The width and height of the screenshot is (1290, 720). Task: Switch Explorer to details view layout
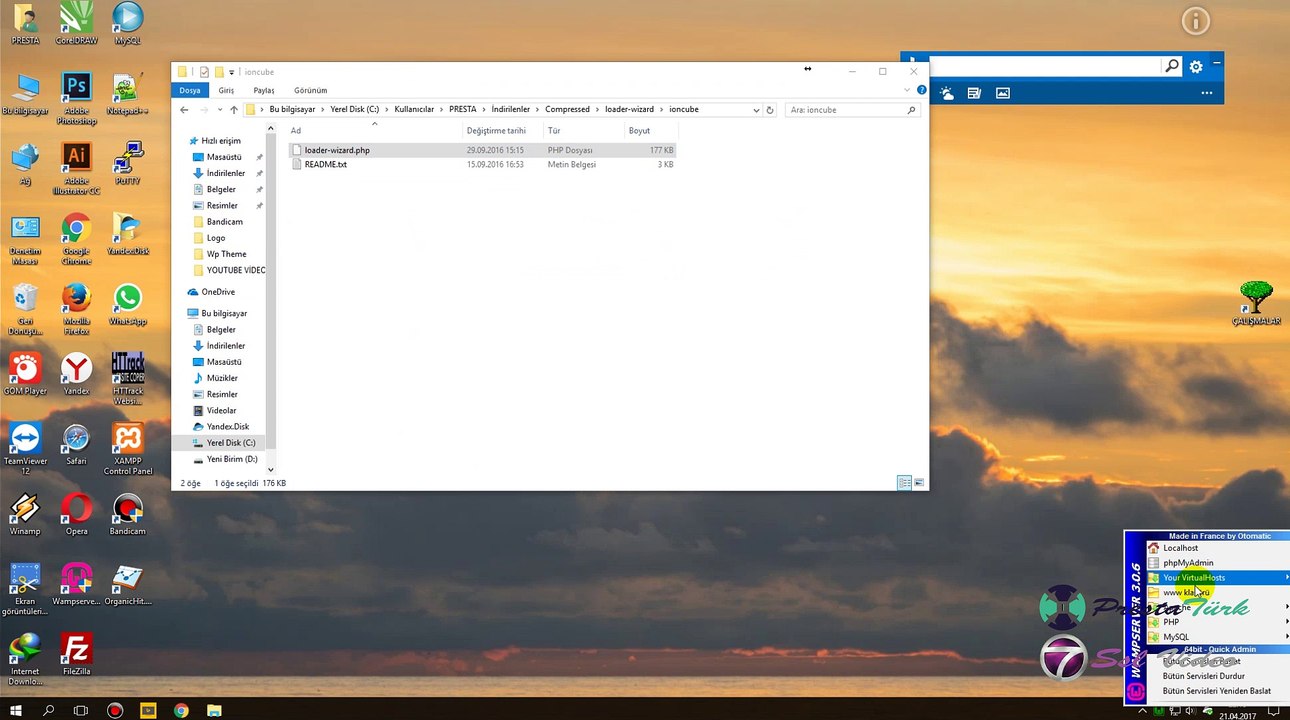pos(904,483)
